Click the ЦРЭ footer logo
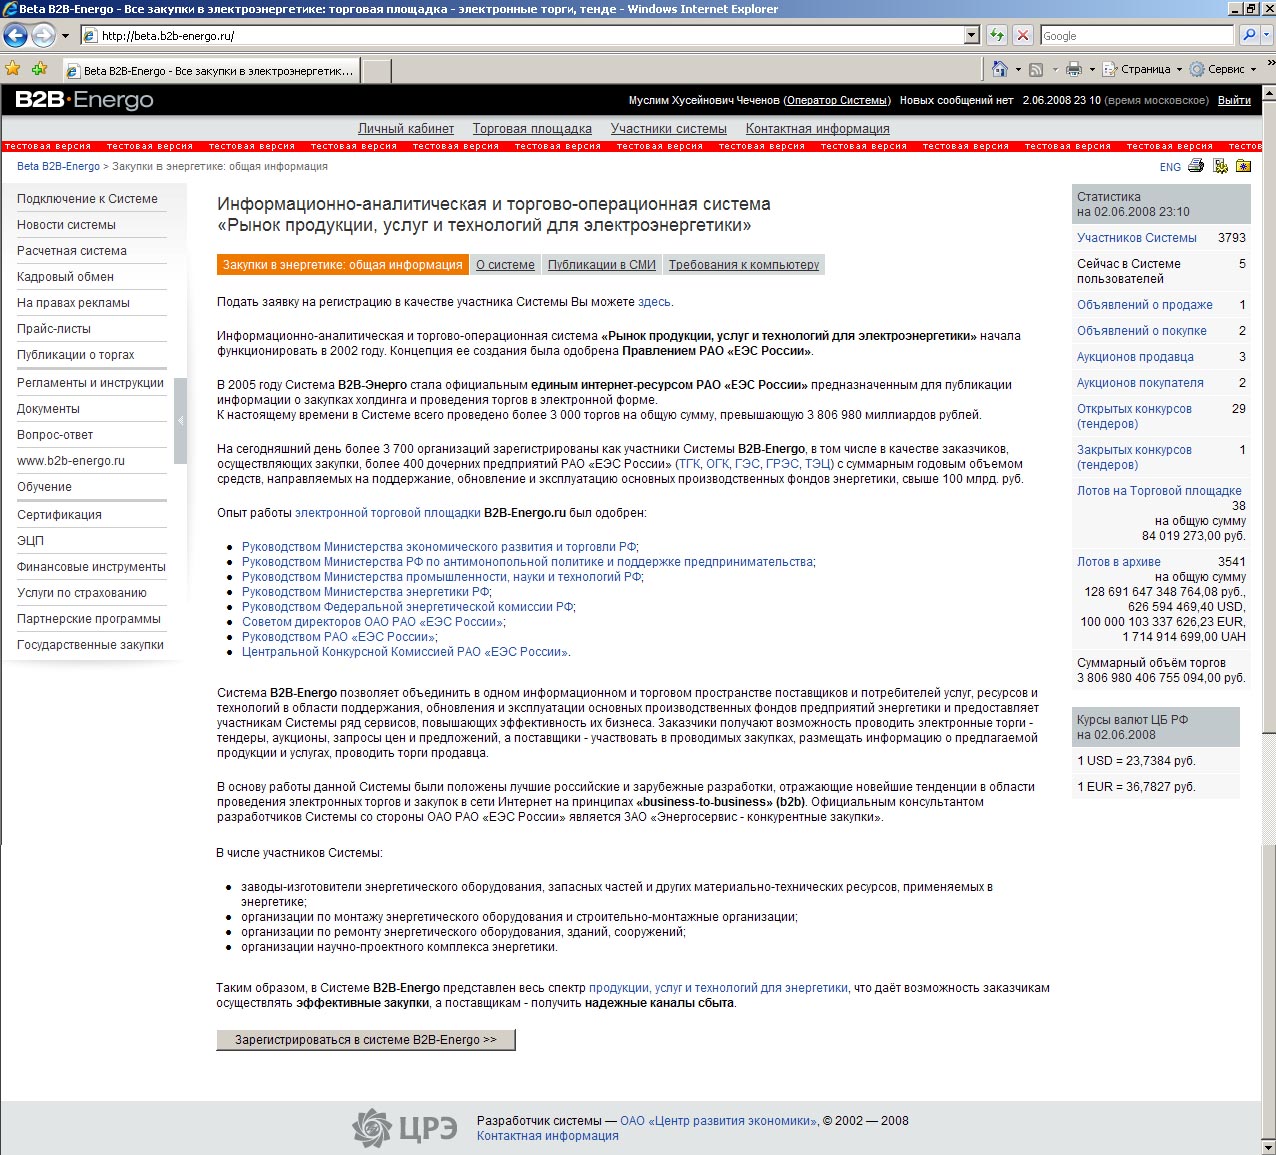The image size is (1276, 1155). coord(405,1128)
